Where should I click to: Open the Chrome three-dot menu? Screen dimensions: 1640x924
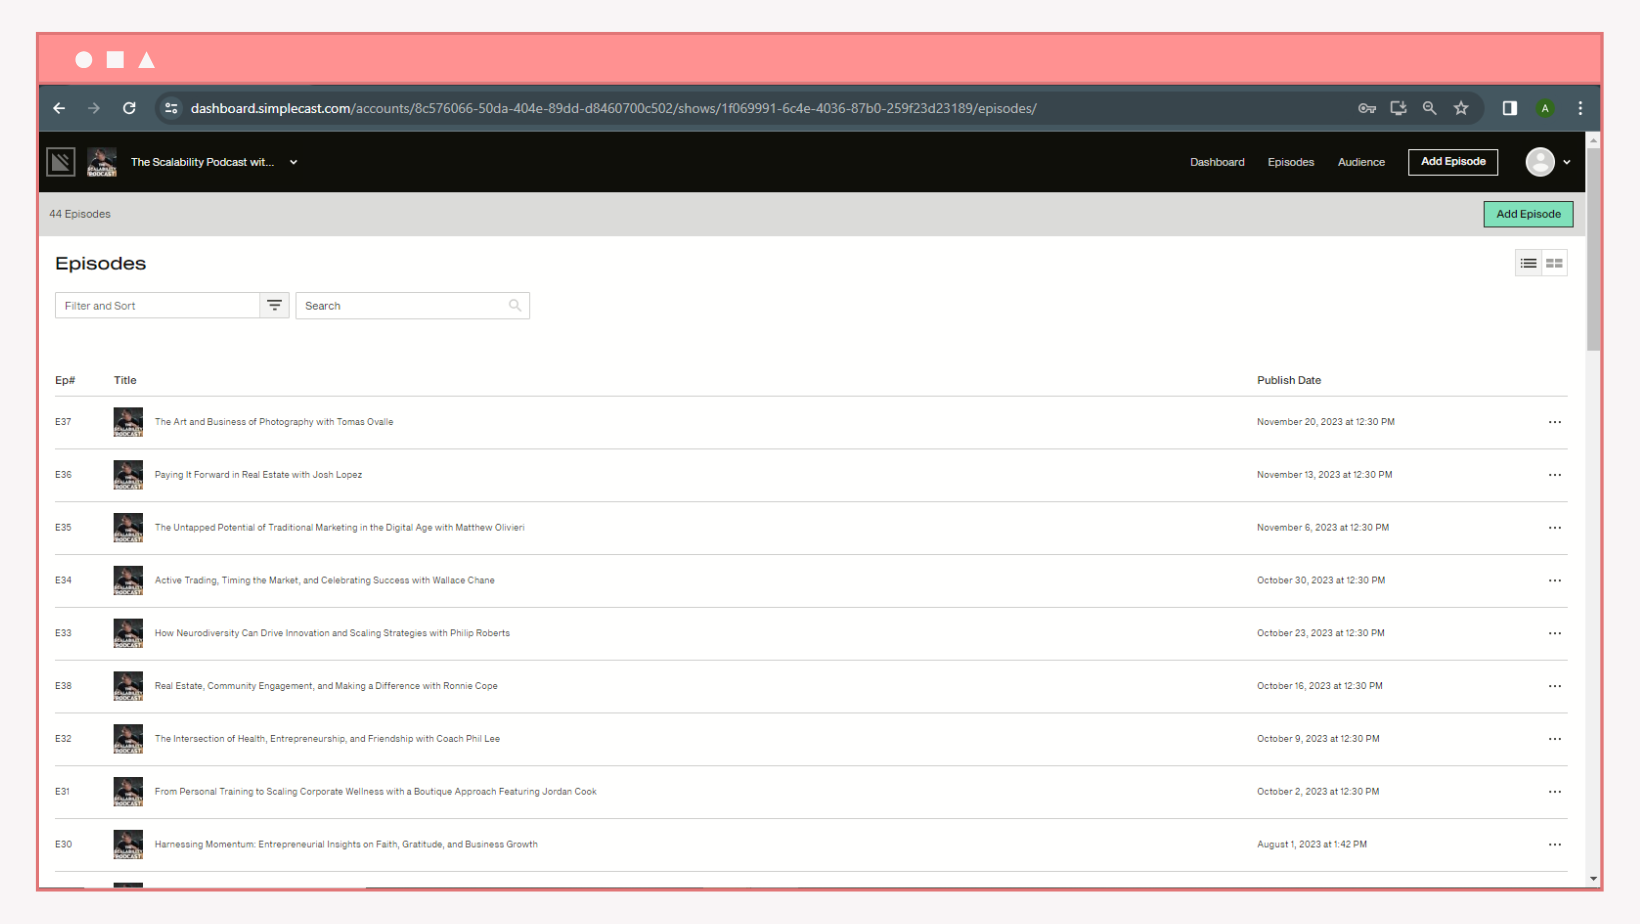[x=1580, y=108]
